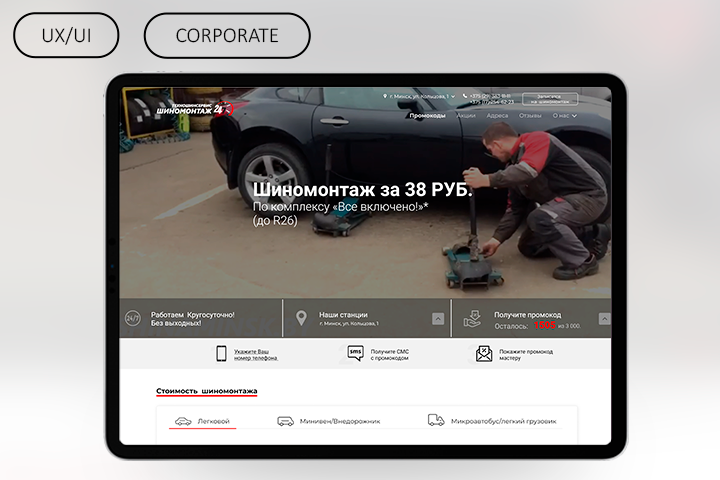The height and width of the screenshot is (480, 720).
Task: Open the Отзывы menu item
Action: [x=530, y=116]
